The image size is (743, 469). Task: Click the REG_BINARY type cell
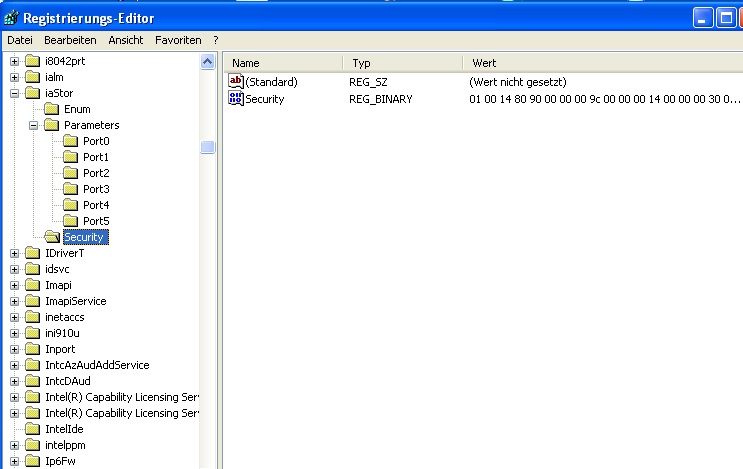pos(381,99)
